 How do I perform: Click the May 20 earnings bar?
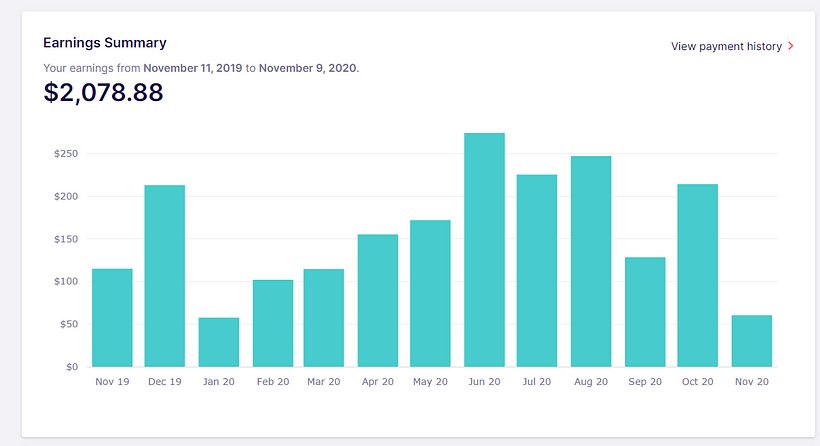(431, 293)
